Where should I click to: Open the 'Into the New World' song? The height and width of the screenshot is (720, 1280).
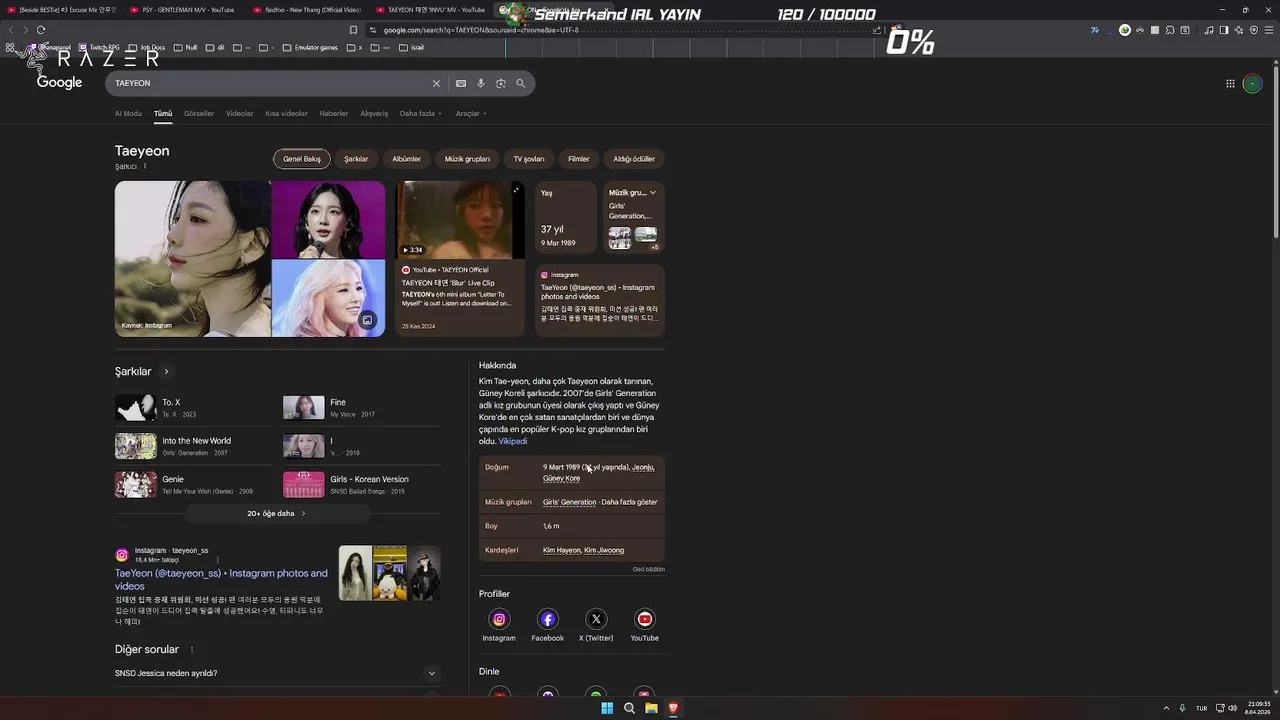(193, 446)
